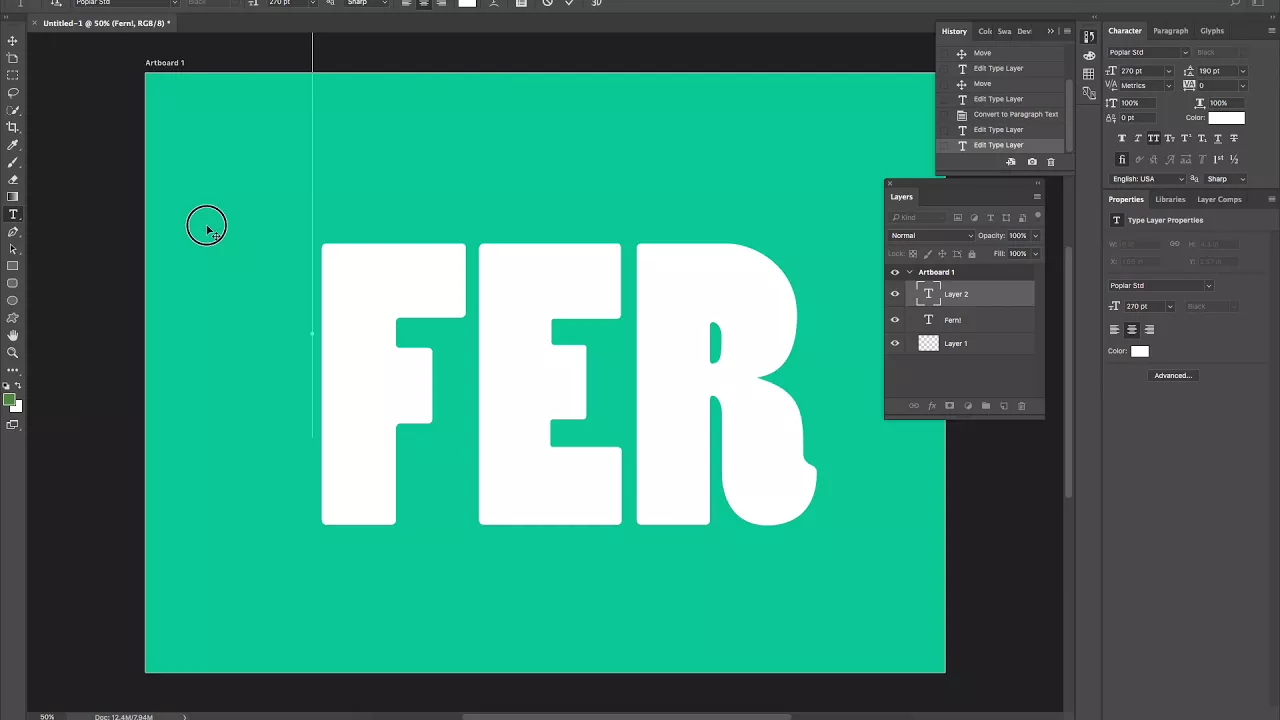Collapse the Artboard 1 group
This screenshot has height=720, width=1280.
909,272
